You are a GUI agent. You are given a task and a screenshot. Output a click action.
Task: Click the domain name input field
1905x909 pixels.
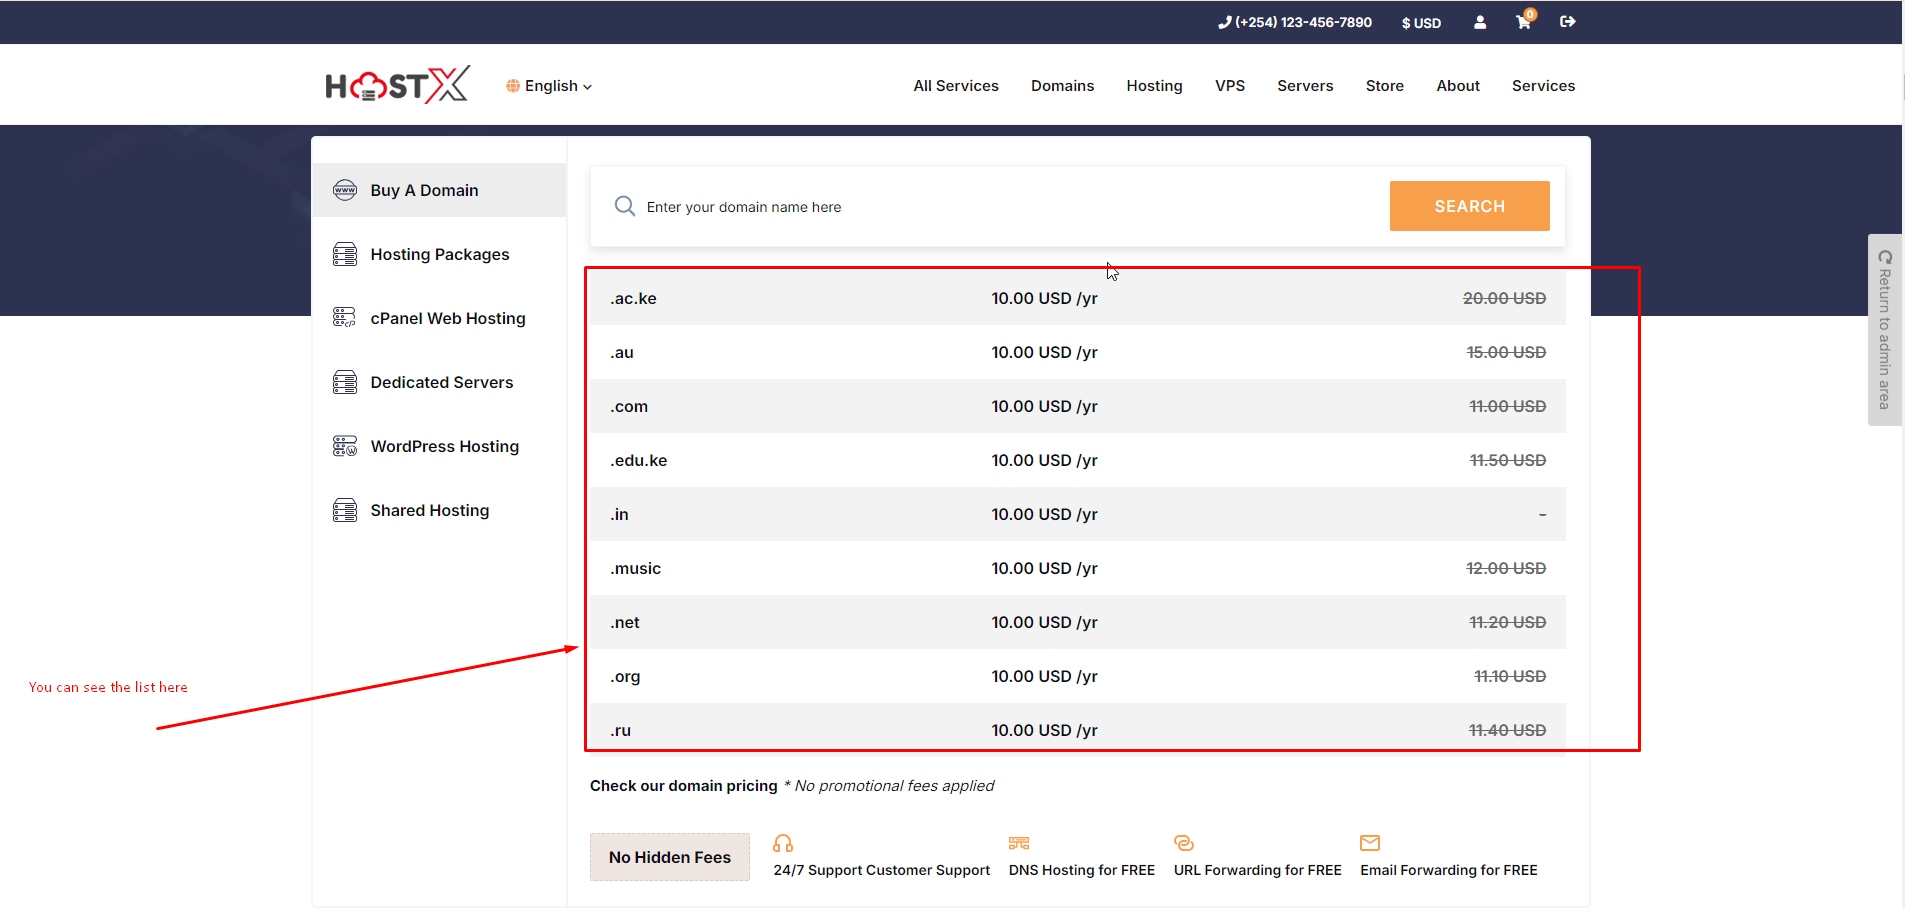[1000, 207]
